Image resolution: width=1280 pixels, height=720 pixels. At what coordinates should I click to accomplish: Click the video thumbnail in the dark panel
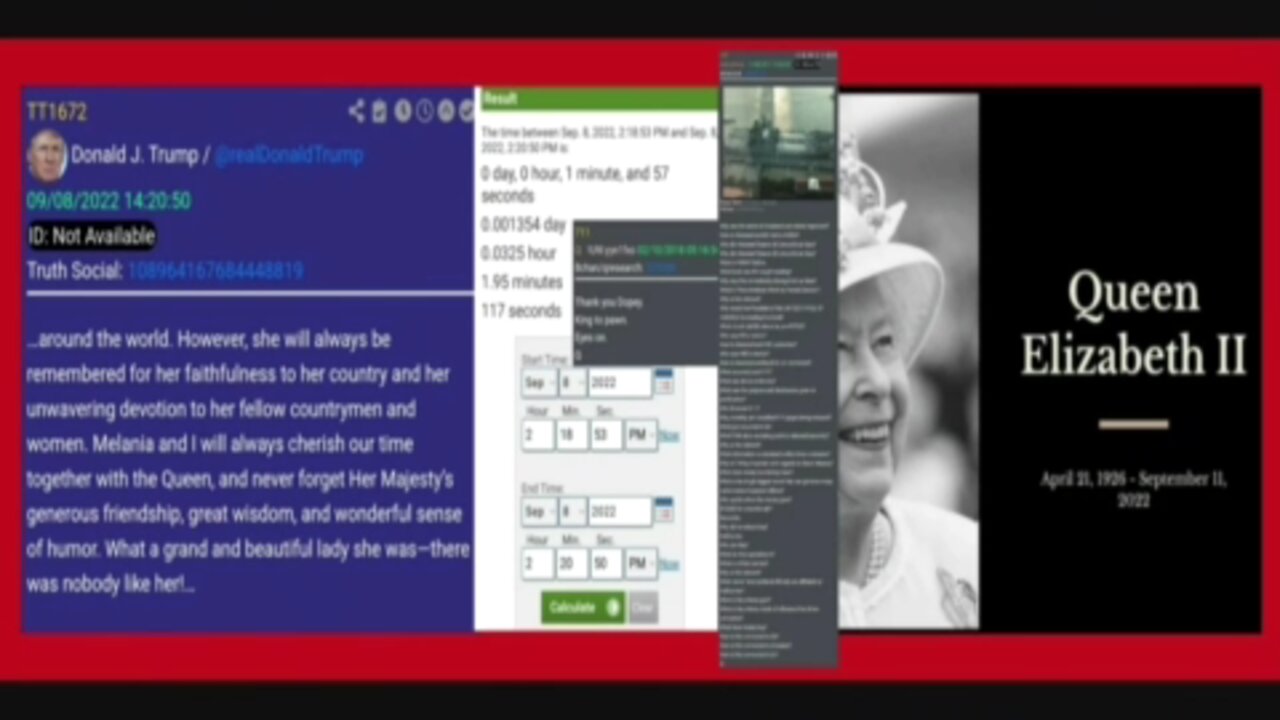pyautogui.click(x=778, y=142)
